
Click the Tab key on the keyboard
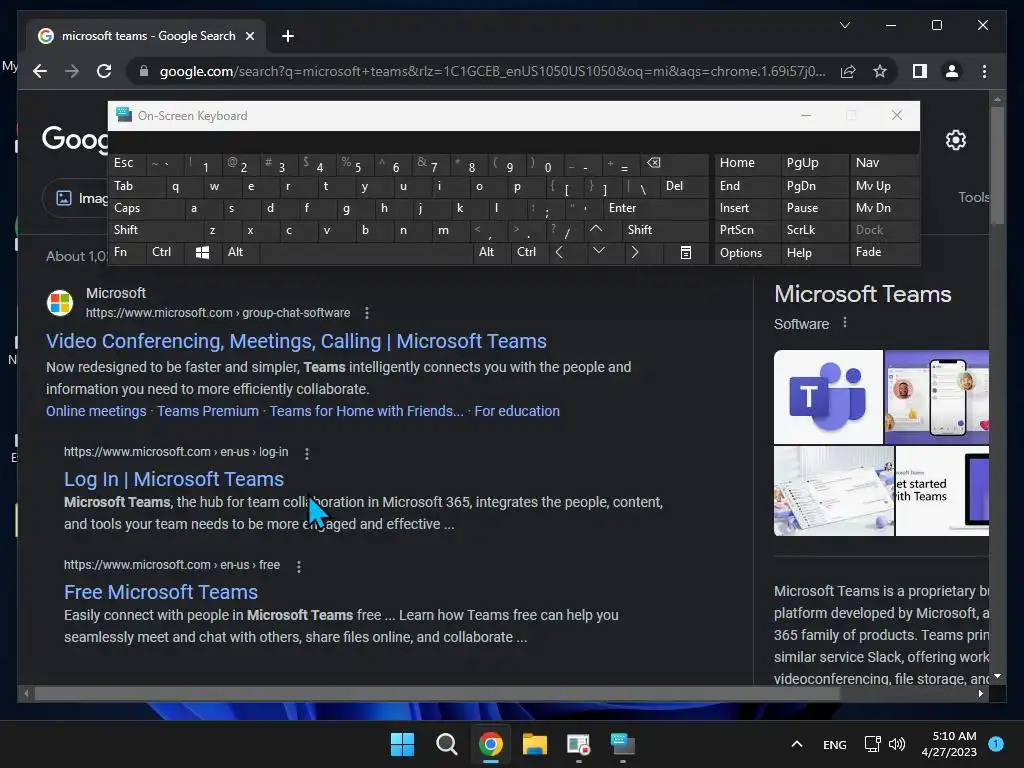(x=136, y=186)
